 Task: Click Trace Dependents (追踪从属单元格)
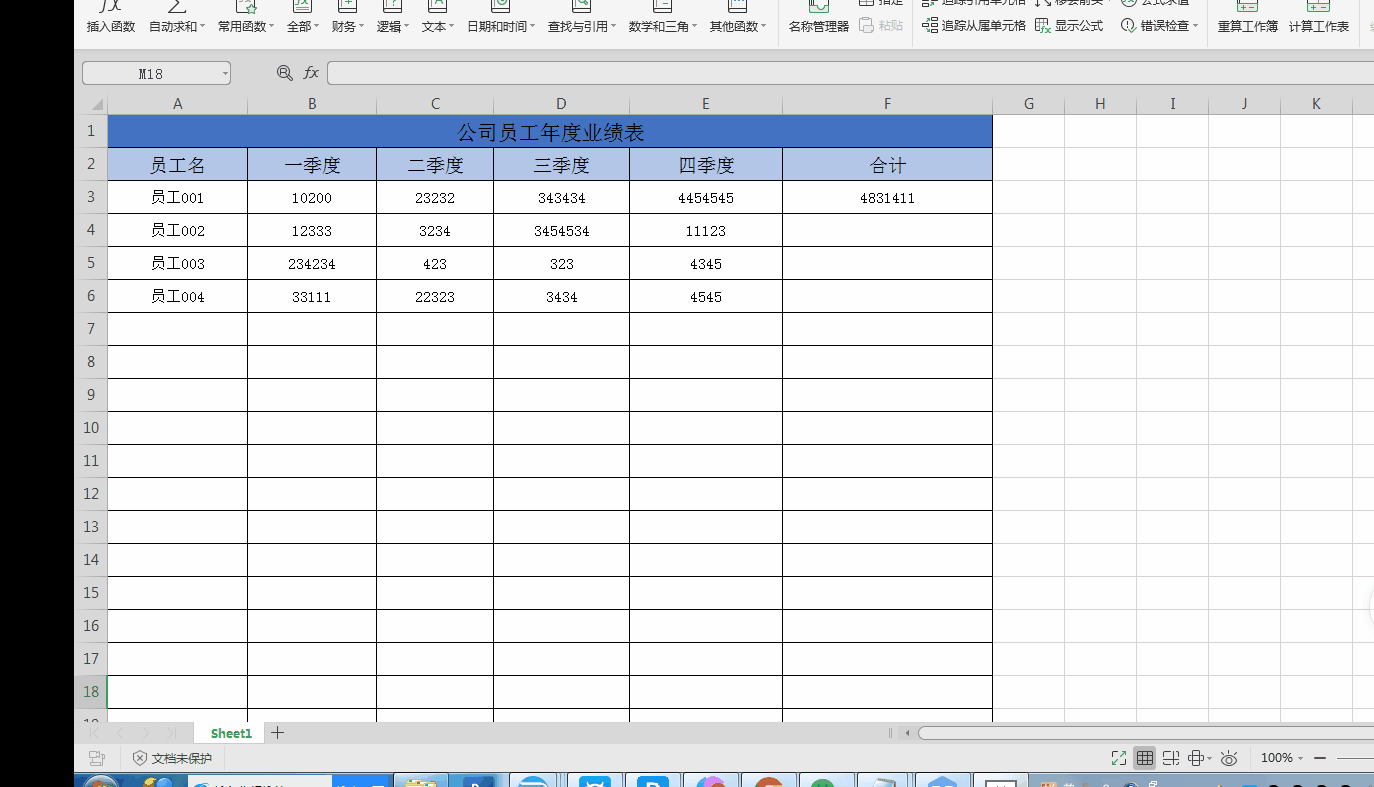[x=974, y=26]
